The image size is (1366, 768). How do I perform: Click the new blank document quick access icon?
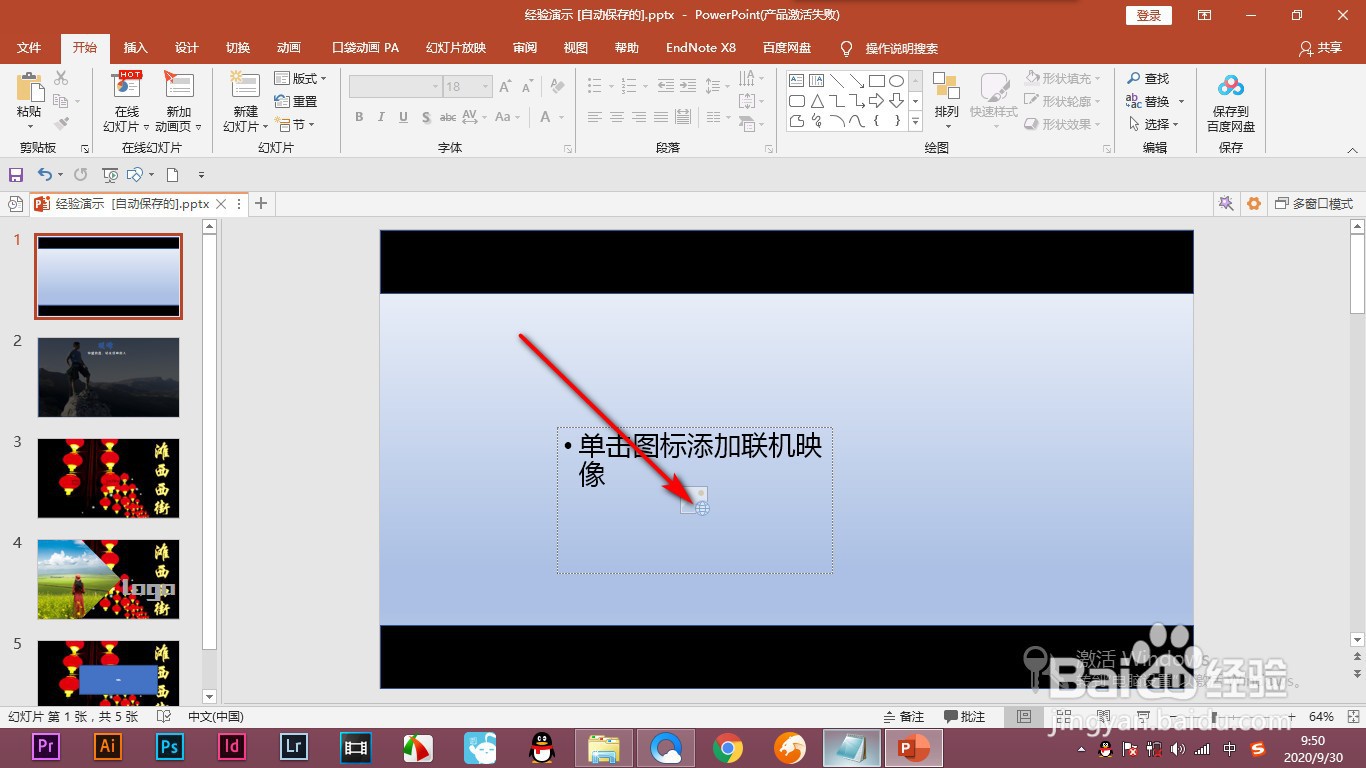click(172, 175)
